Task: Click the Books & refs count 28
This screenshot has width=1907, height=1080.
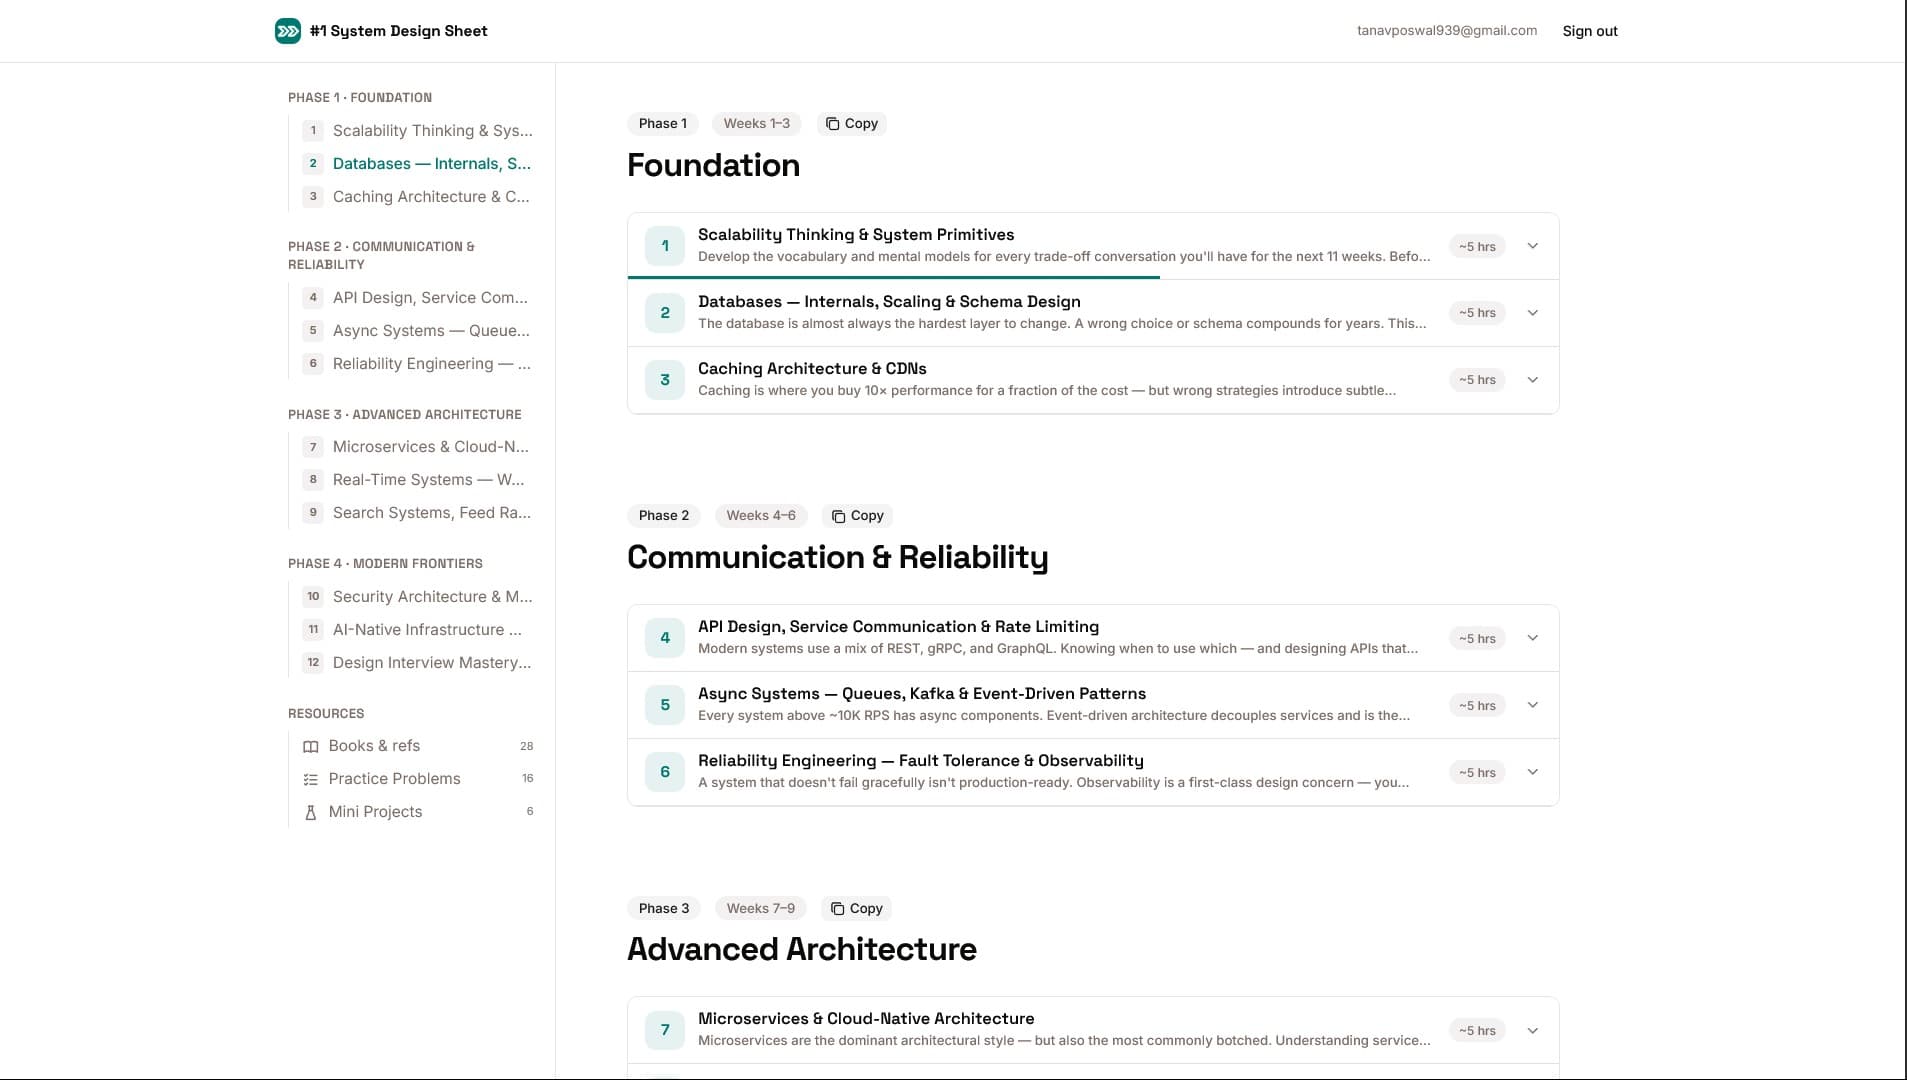Action: [x=527, y=746]
